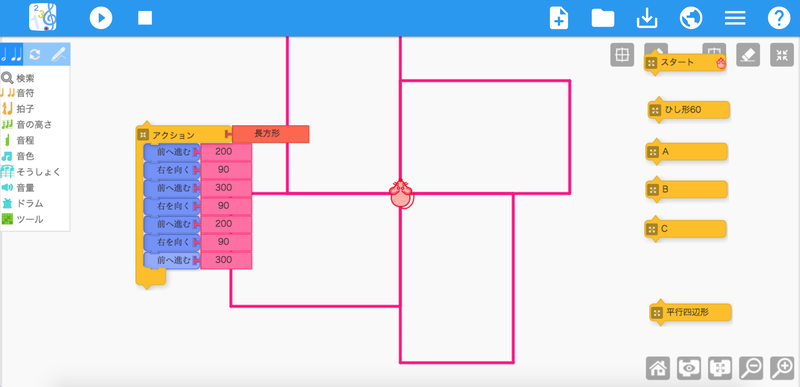Click the mouse character on the canvas

(402, 194)
